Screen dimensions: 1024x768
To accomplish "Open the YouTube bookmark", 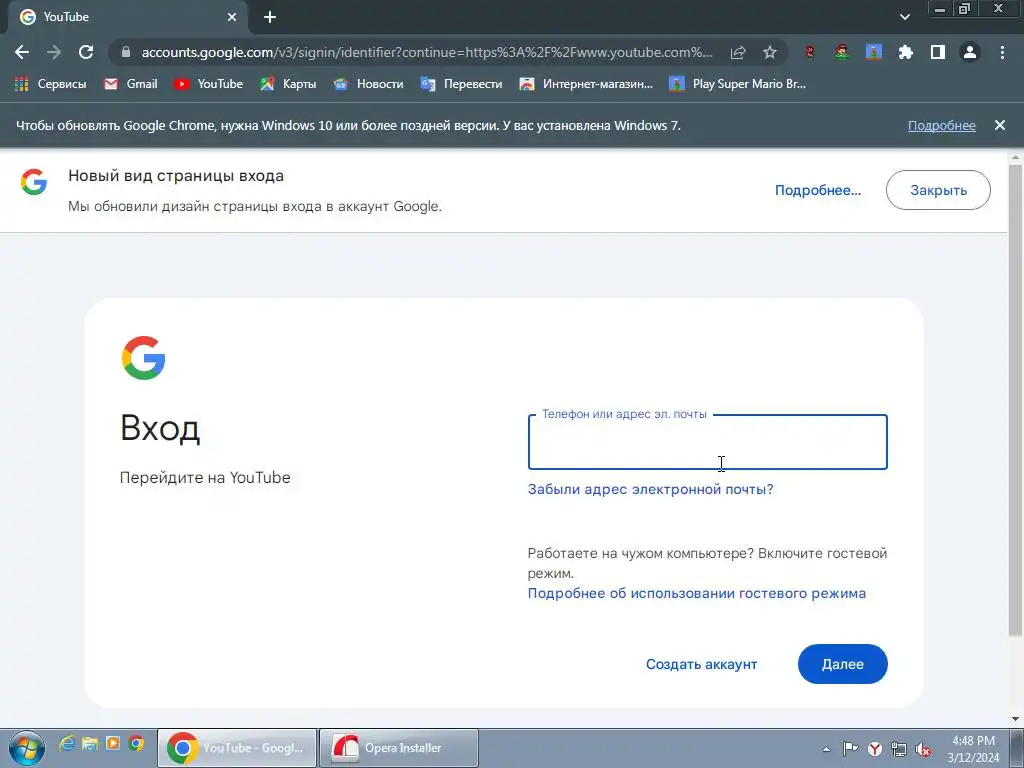I will [208, 84].
